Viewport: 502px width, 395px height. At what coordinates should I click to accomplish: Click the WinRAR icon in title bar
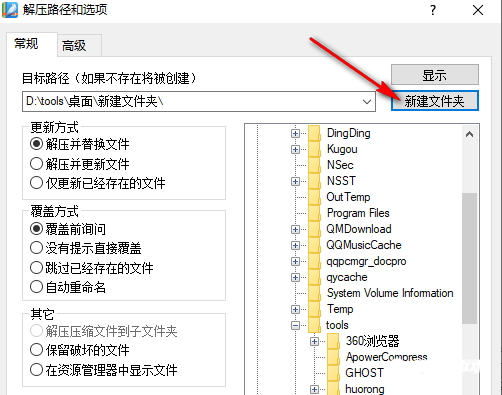(x=10, y=9)
